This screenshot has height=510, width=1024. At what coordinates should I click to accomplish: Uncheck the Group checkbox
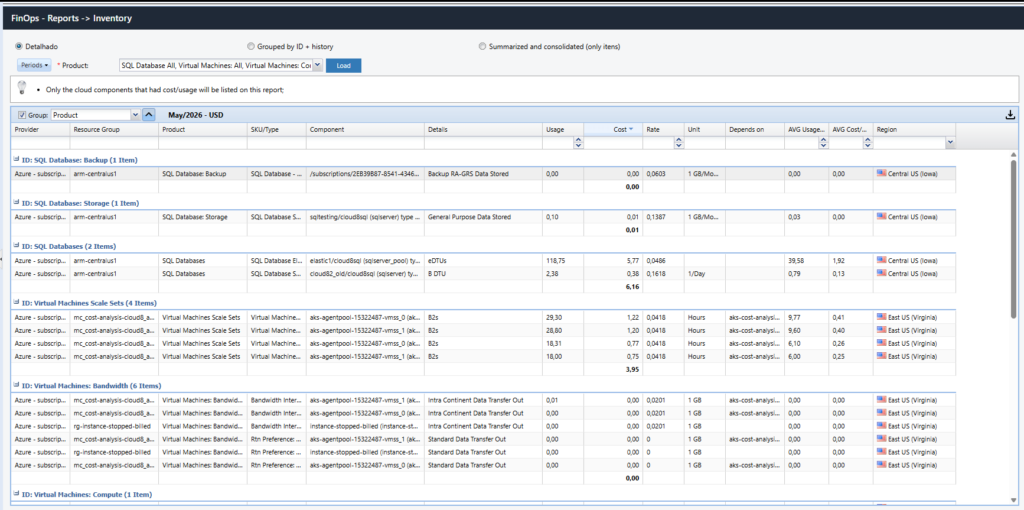point(22,115)
